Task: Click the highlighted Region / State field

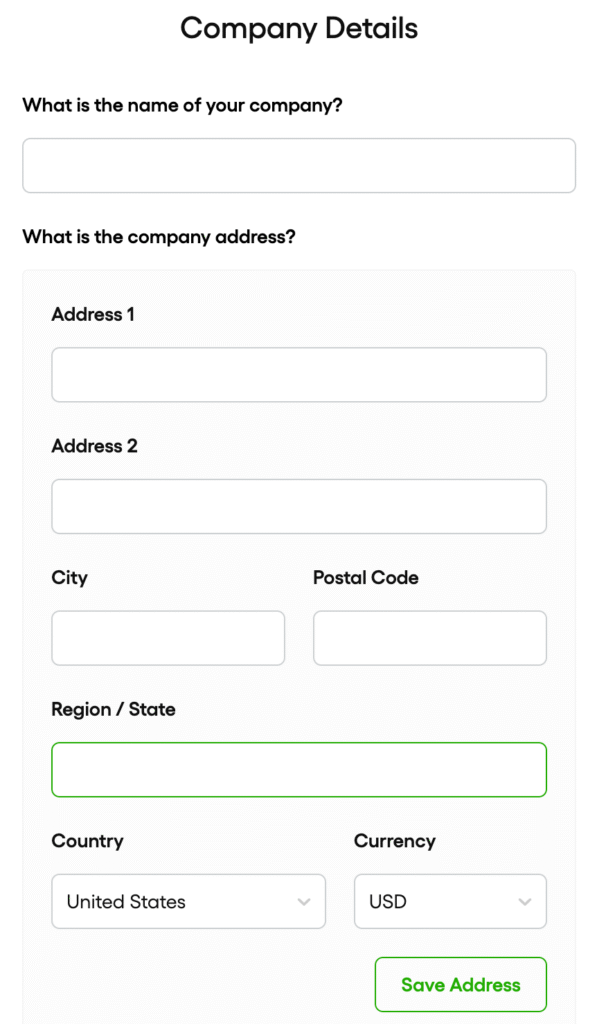Action: [x=298, y=769]
